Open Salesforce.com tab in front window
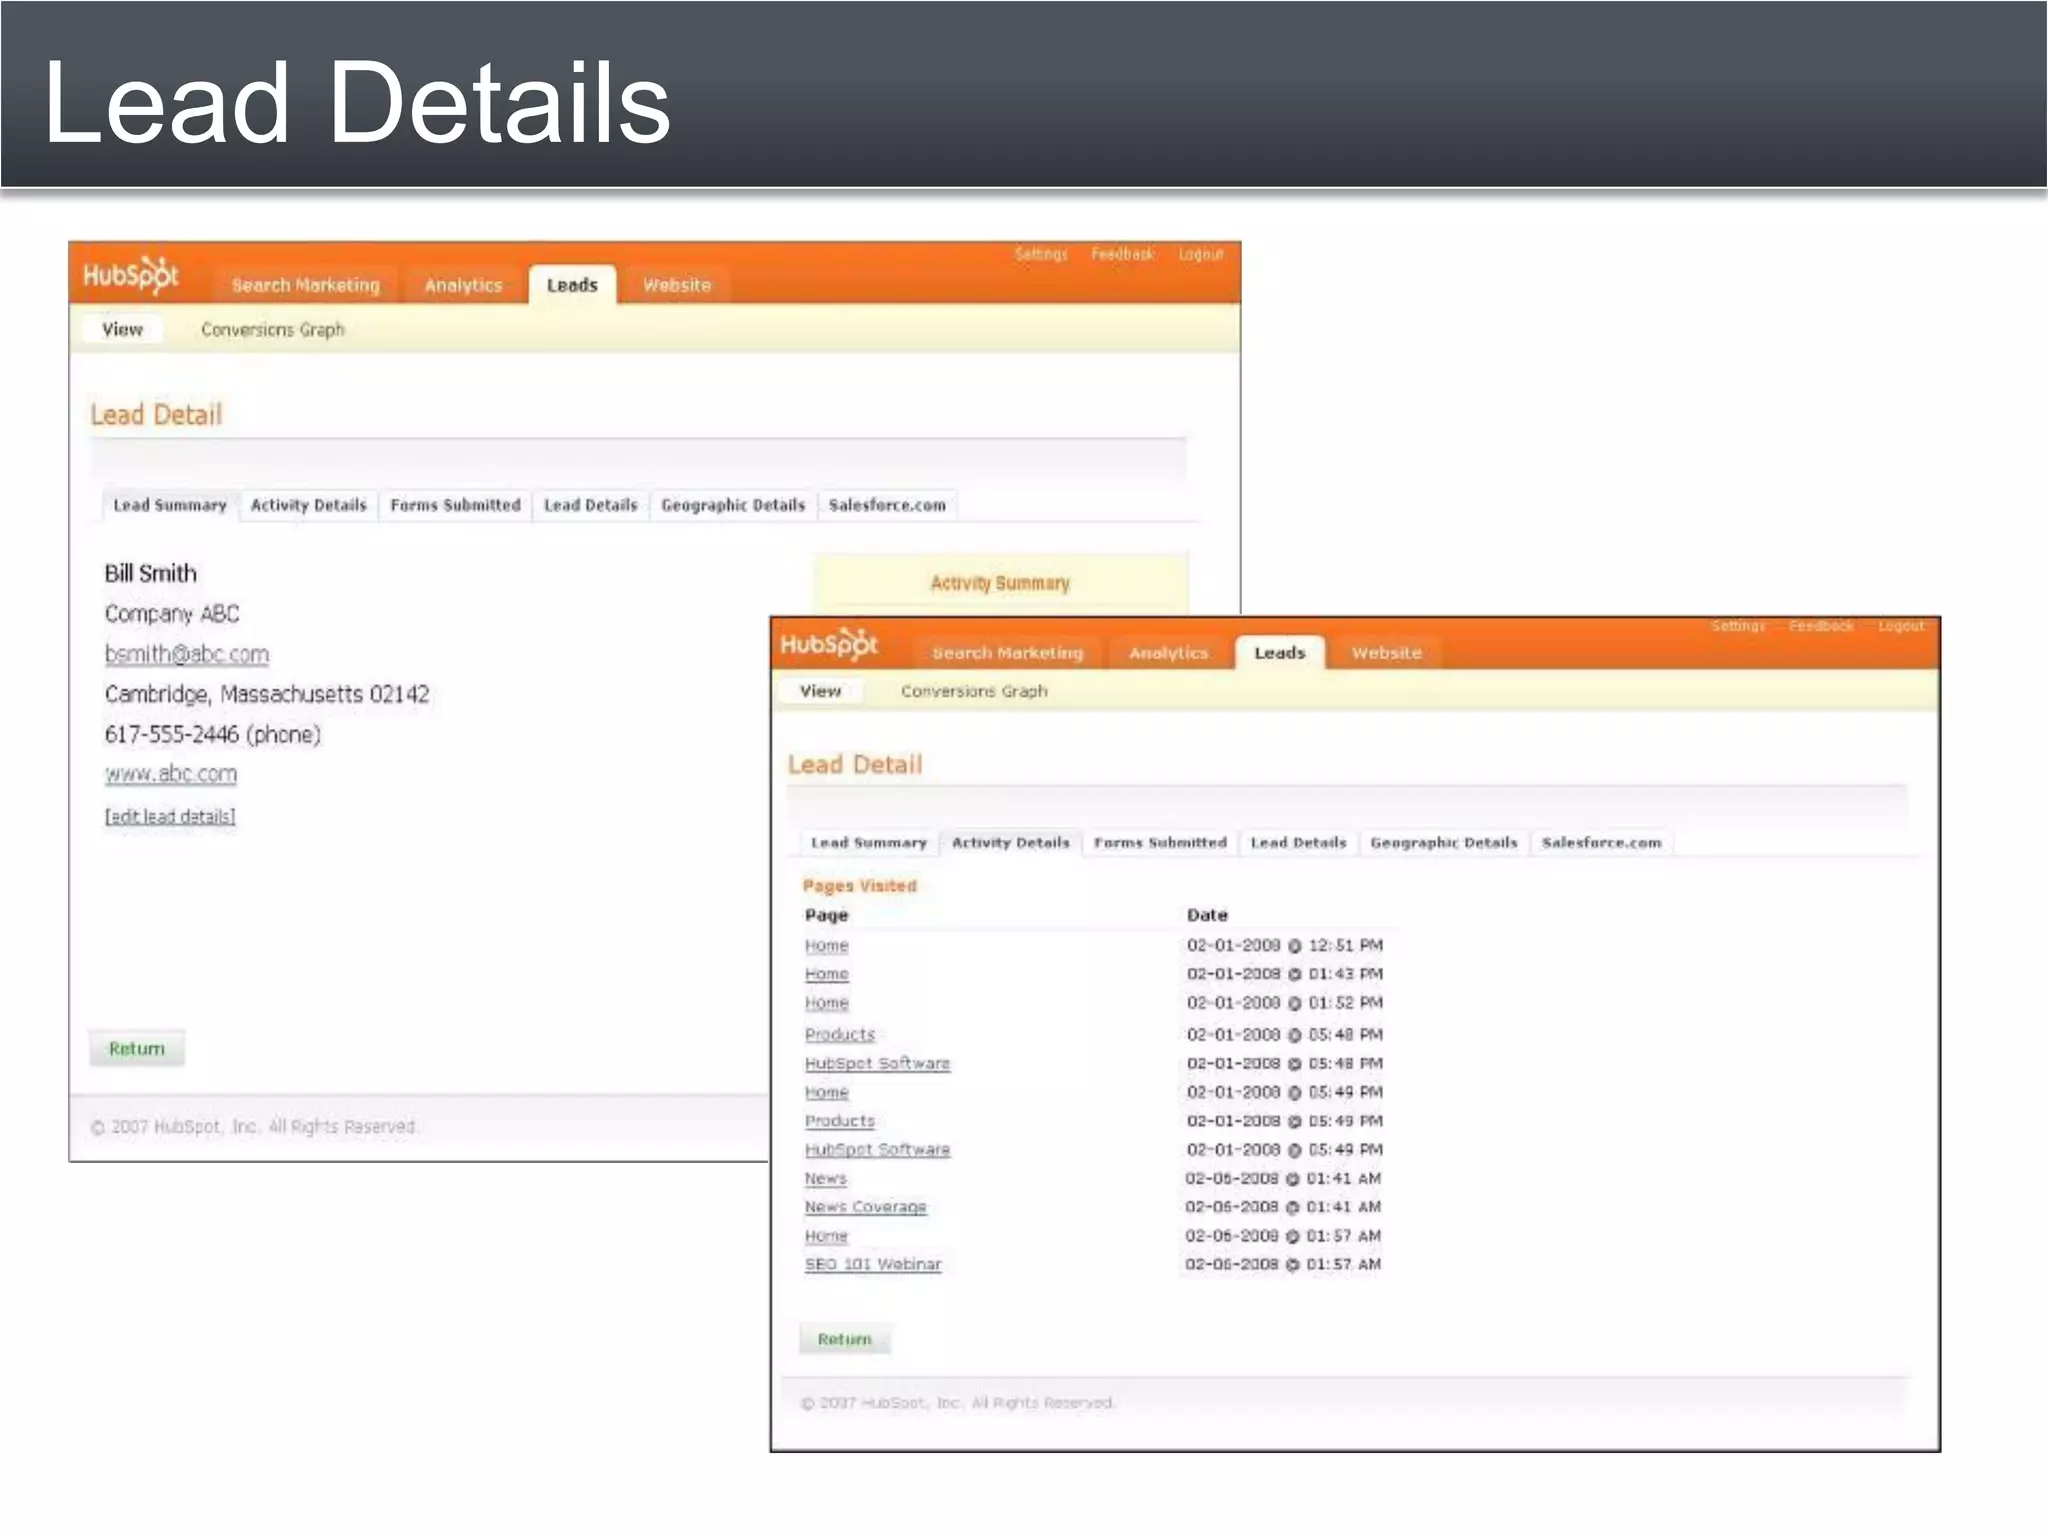2048x1536 pixels. click(x=1601, y=843)
